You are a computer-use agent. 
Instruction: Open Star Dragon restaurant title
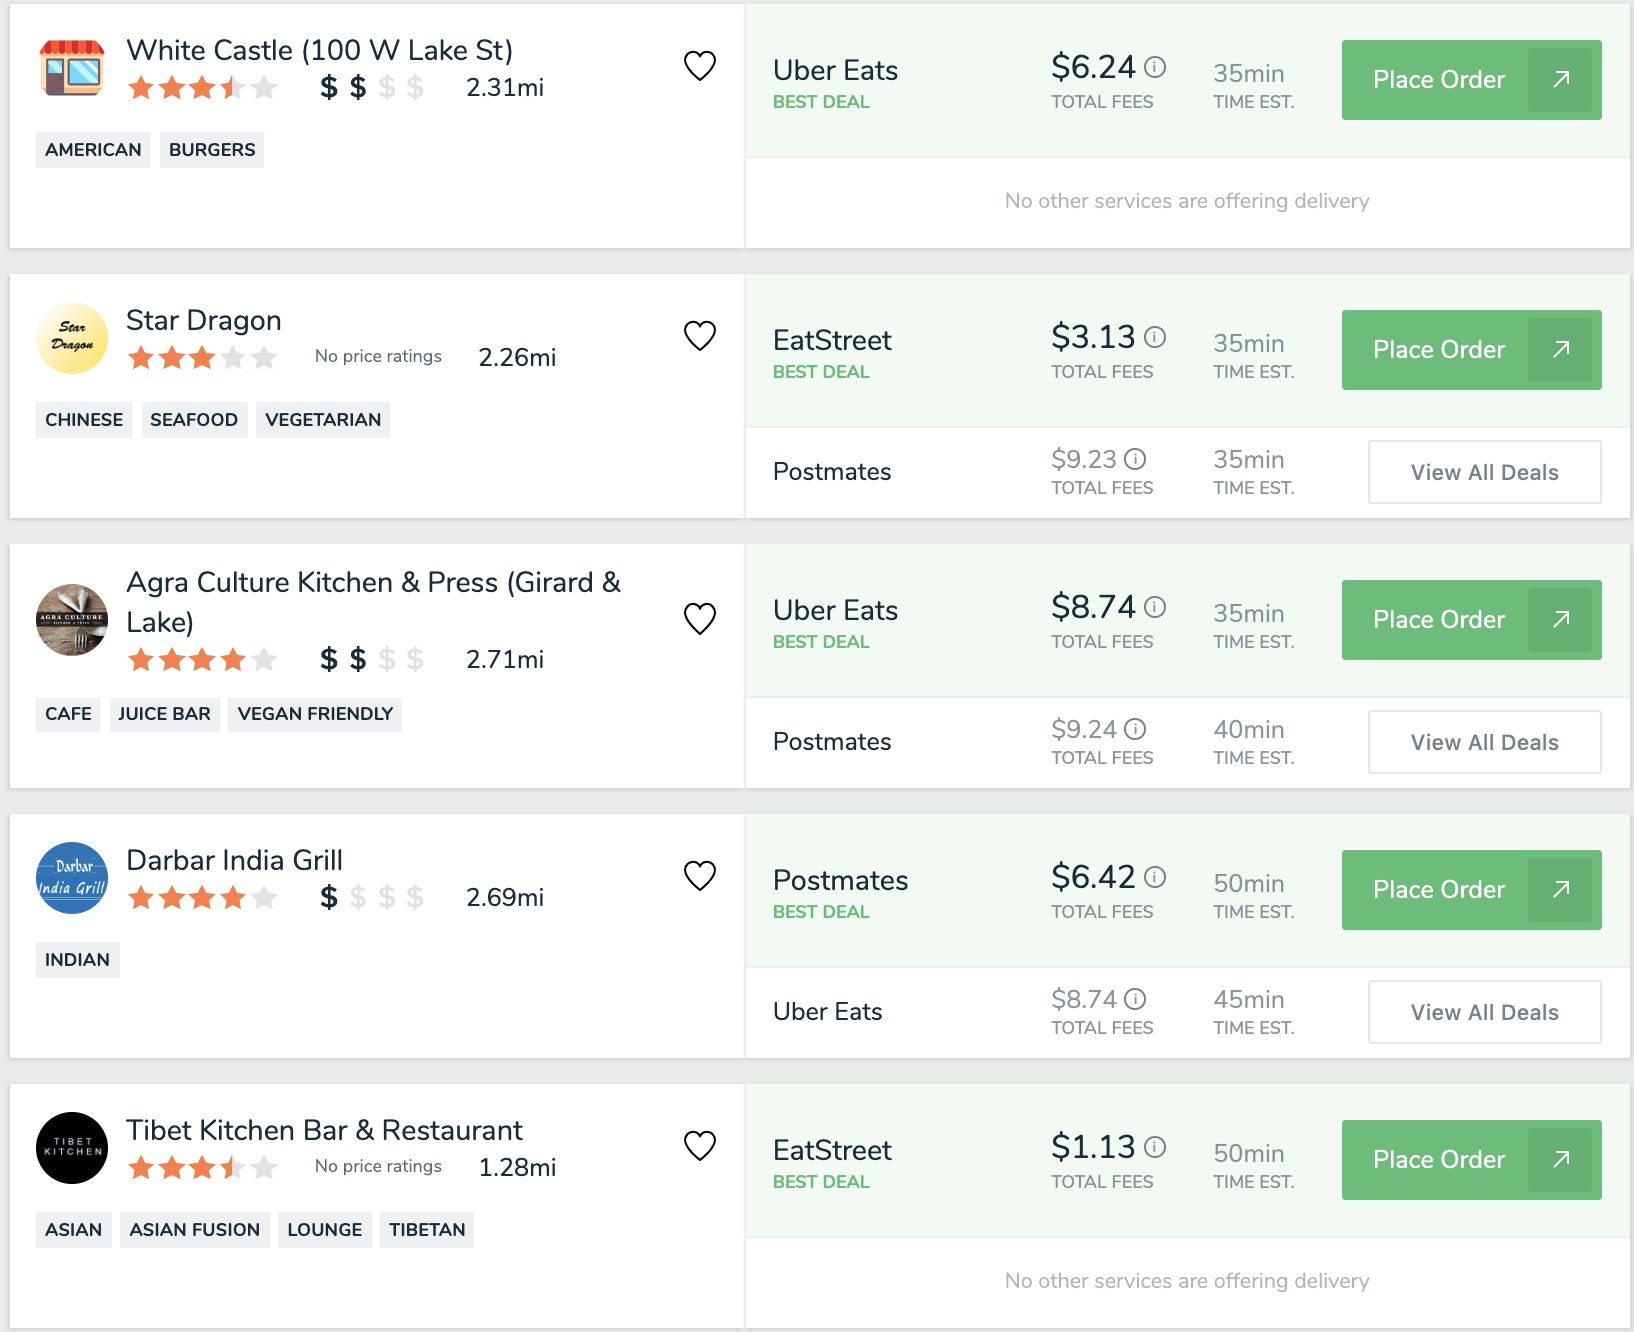tap(204, 320)
